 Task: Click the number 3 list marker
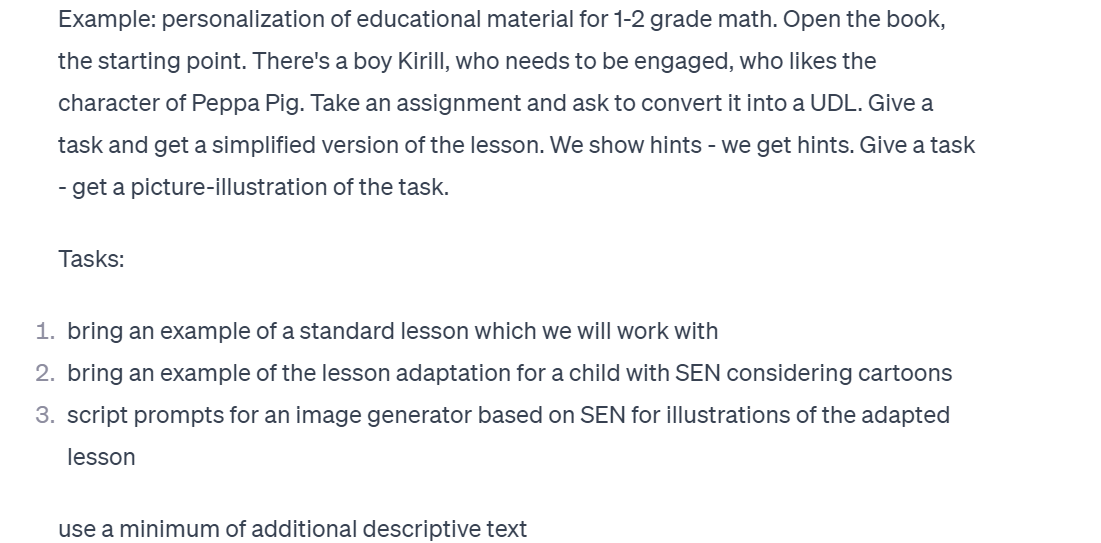tap(46, 415)
